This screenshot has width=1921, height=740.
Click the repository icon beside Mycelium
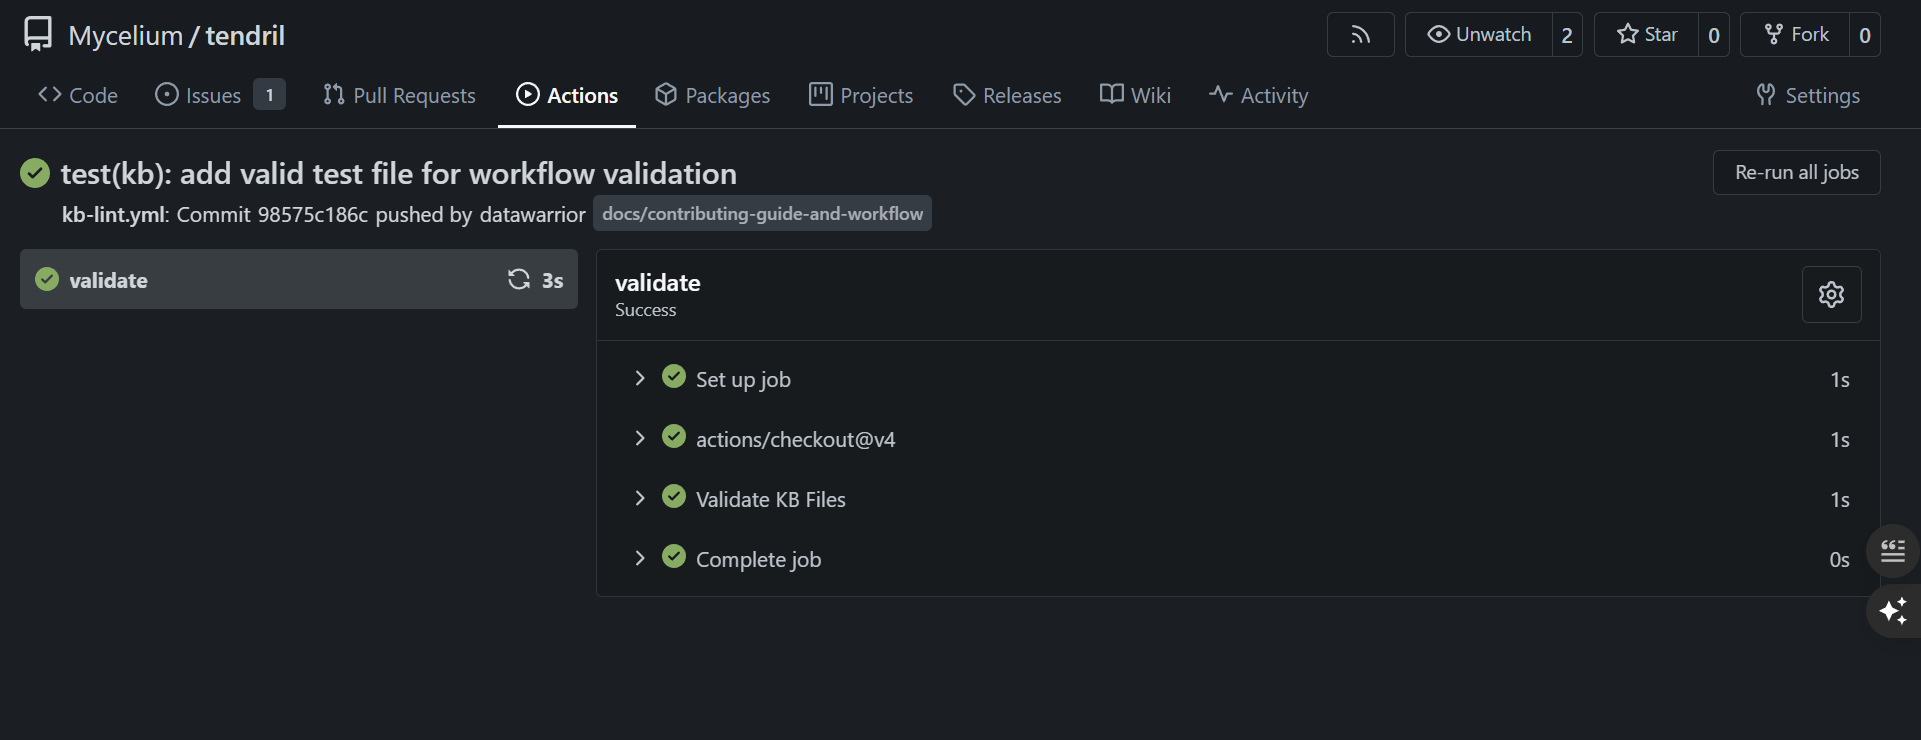38,35
